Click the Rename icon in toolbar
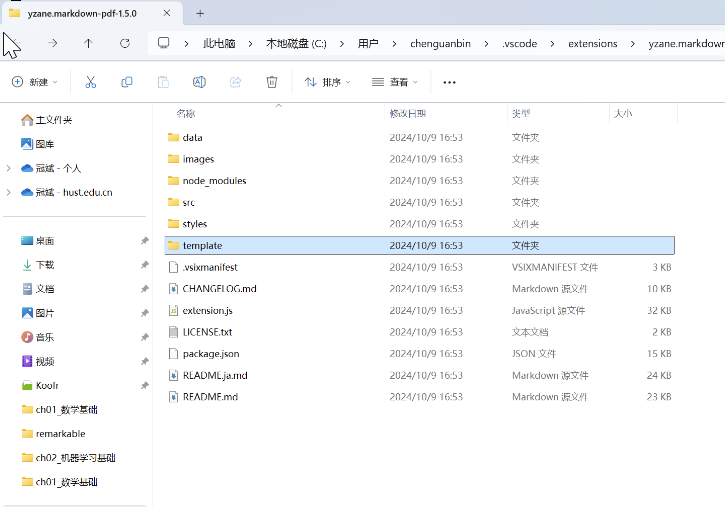725x507 pixels. tap(199, 82)
